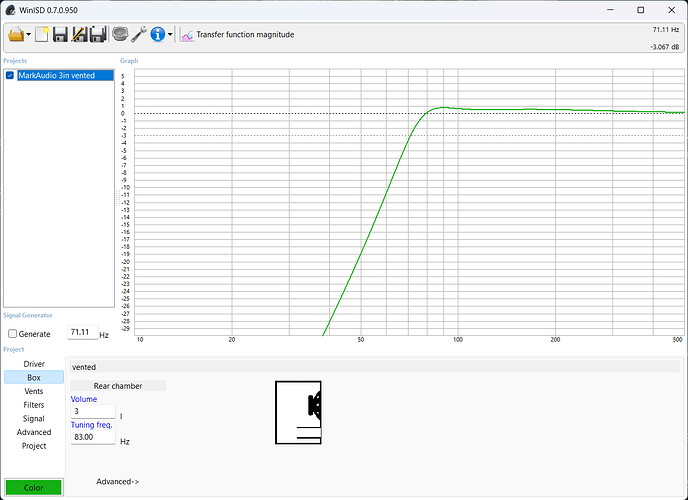688x500 pixels.
Task: Open settings with the wrench icon
Action: point(139,35)
